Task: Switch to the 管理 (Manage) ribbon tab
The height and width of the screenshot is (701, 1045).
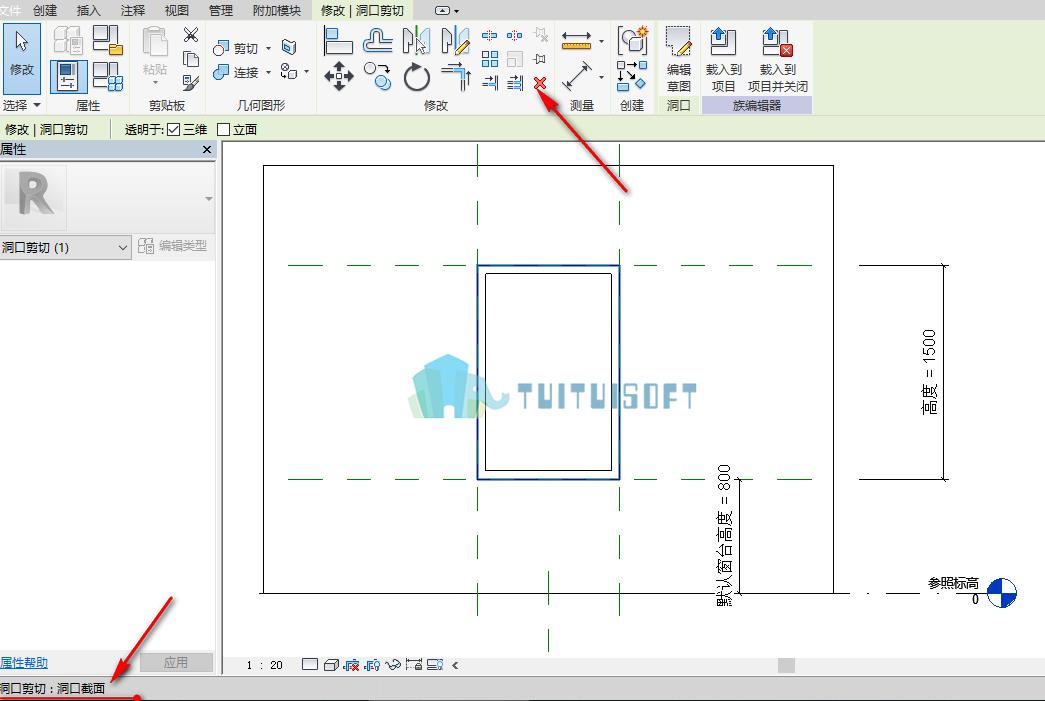Action: (x=221, y=11)
